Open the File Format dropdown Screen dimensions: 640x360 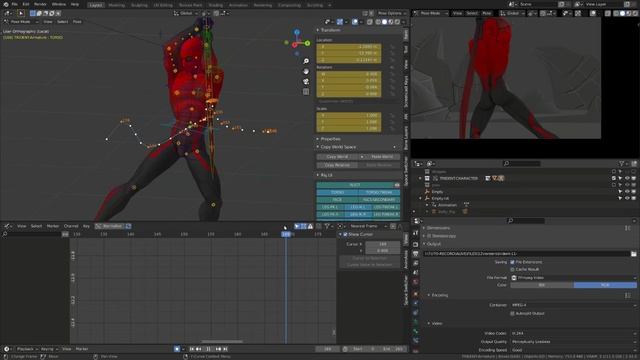coord(573,278)
